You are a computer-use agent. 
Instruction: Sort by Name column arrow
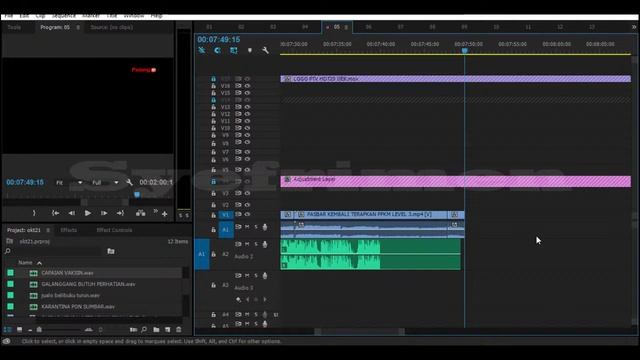point(39,263)
